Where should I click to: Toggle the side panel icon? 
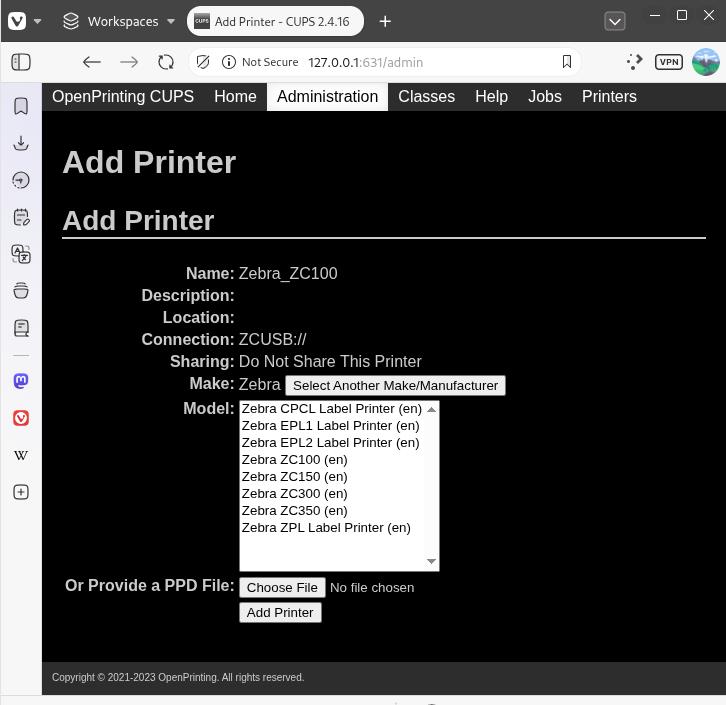pos(21,62)
